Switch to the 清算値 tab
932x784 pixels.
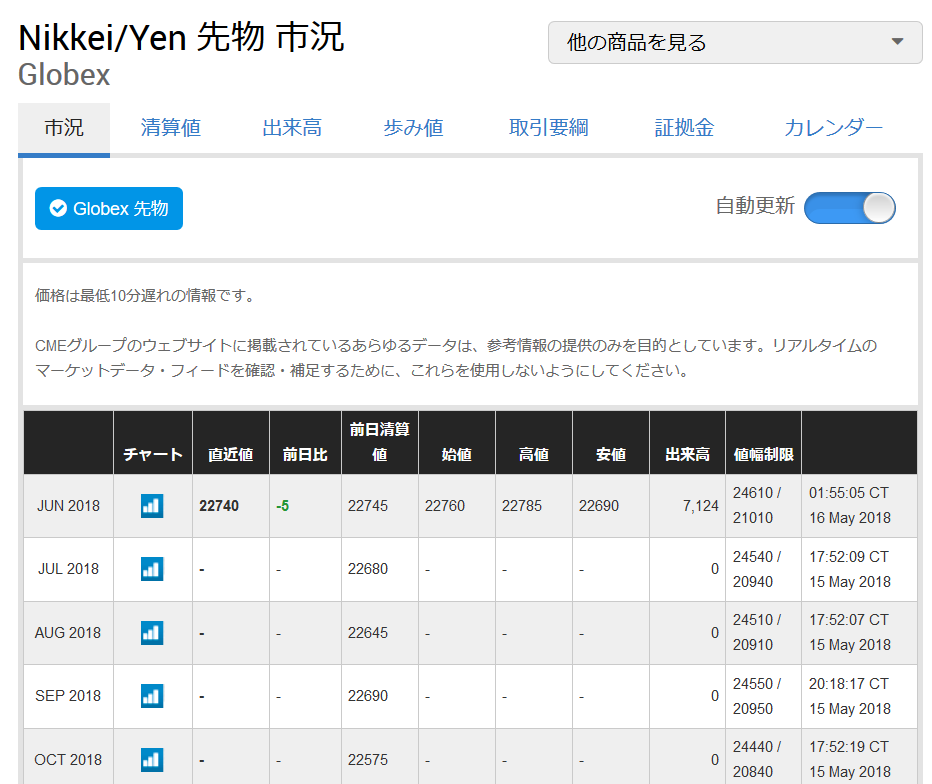click(x=171, y=128)
